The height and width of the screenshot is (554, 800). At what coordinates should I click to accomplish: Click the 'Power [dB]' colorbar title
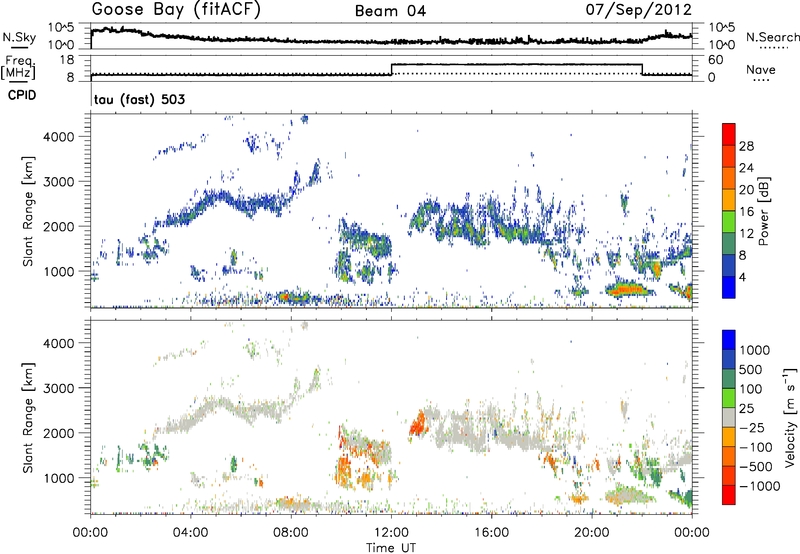[763, 211]
